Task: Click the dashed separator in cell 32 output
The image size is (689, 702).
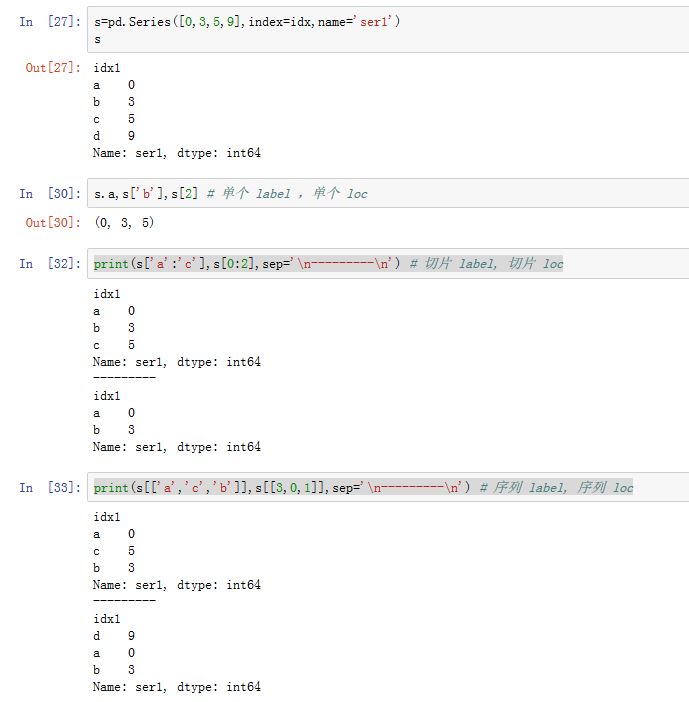Action: 123,378
